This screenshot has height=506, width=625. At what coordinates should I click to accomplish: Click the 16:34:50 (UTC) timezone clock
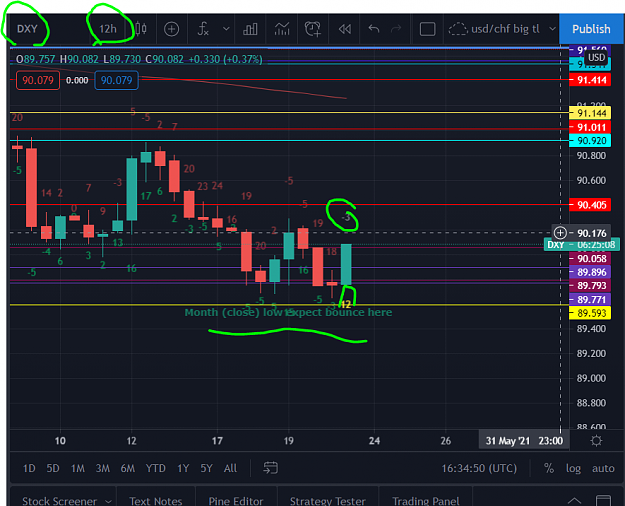[x=479, y=468]
